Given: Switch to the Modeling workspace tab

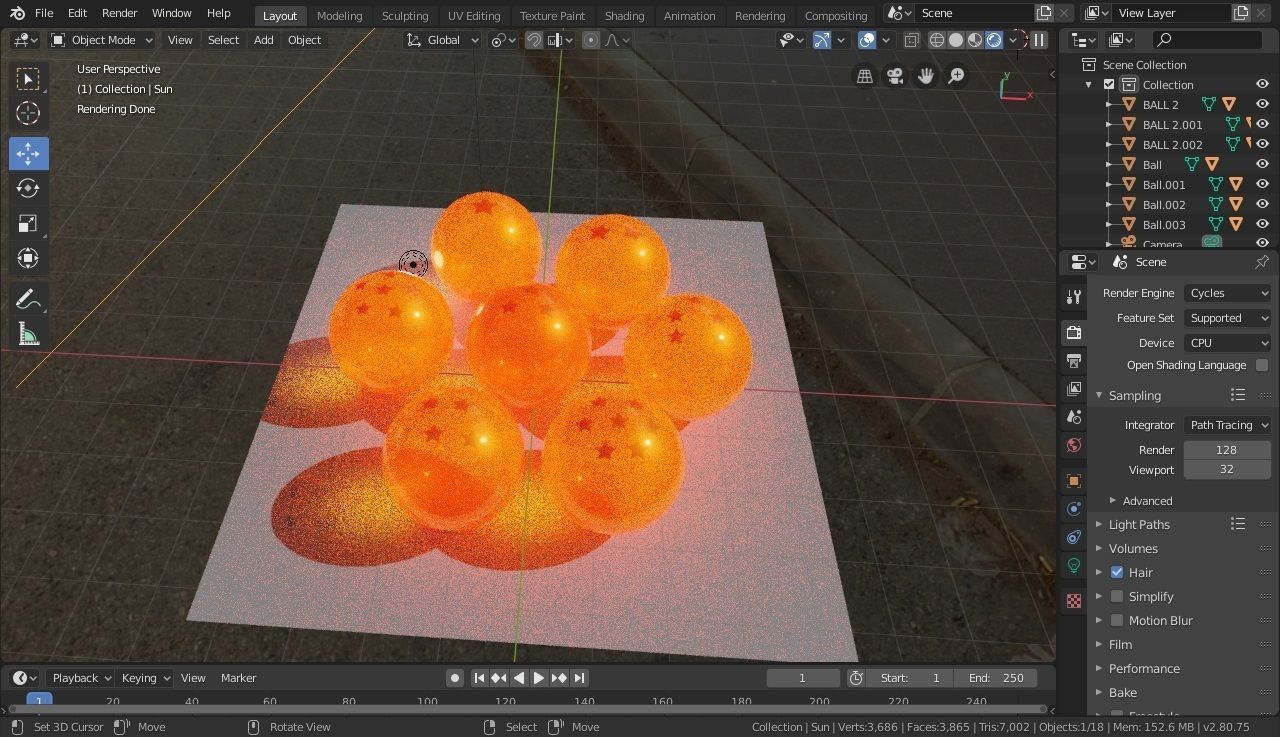Looking at the screenshot, I should tap(339, 15).
